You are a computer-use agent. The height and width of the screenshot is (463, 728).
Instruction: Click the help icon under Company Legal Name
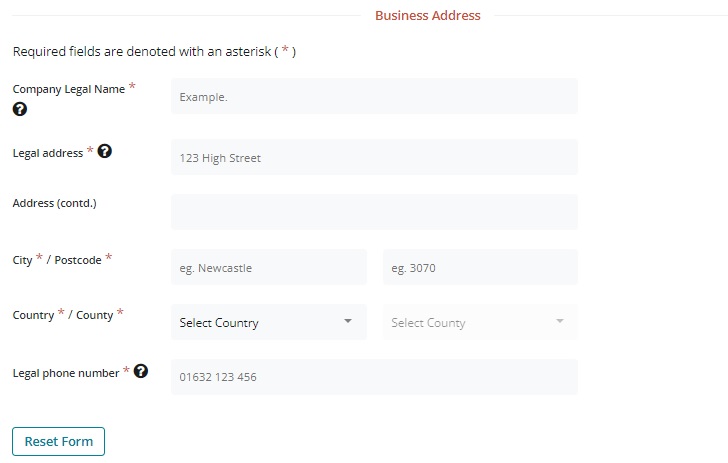20,109
